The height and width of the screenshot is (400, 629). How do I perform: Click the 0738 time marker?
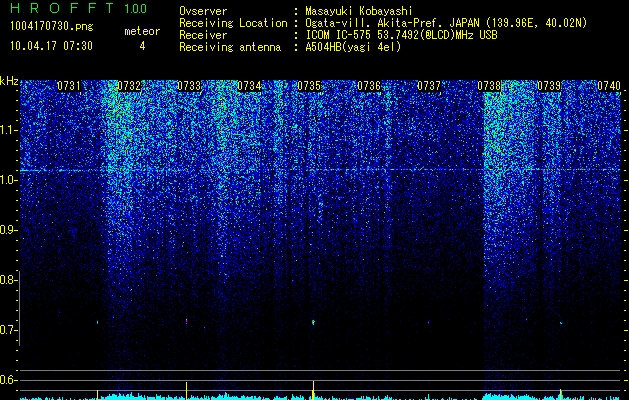(x=489, y=86)
